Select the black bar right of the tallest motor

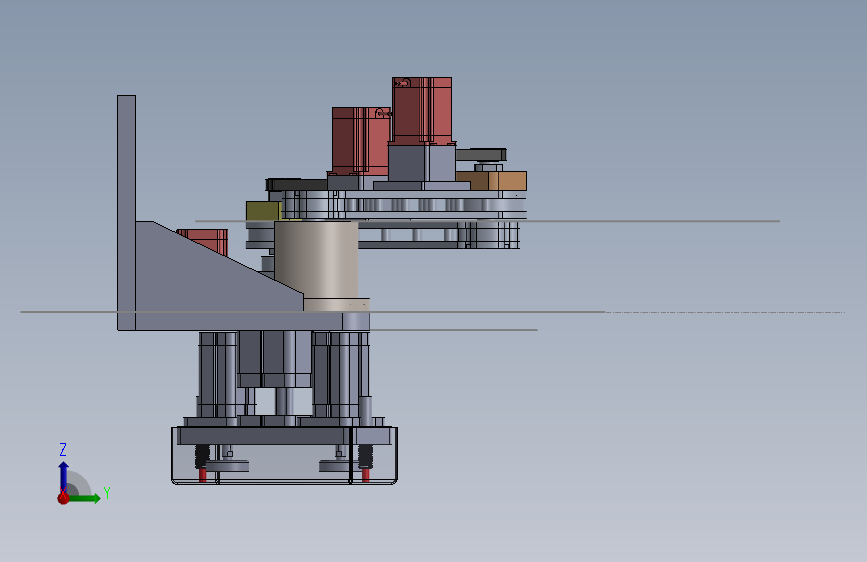[481, 154]
